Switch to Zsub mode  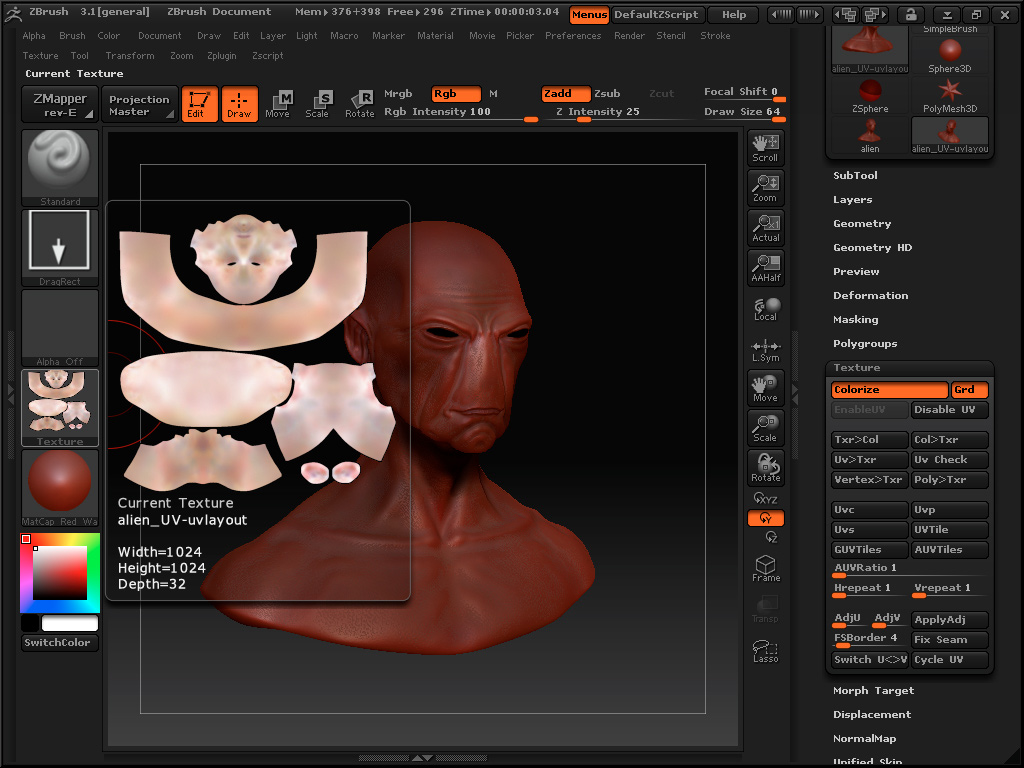click(x=607, y=94)
